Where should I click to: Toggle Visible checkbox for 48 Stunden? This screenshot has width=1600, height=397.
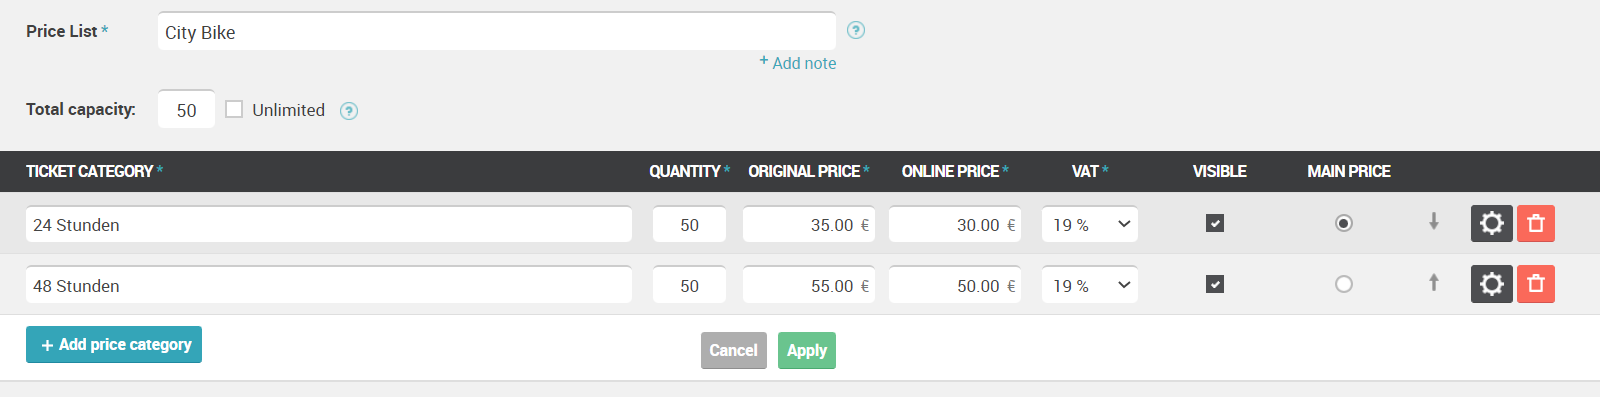pos(1215,284)
